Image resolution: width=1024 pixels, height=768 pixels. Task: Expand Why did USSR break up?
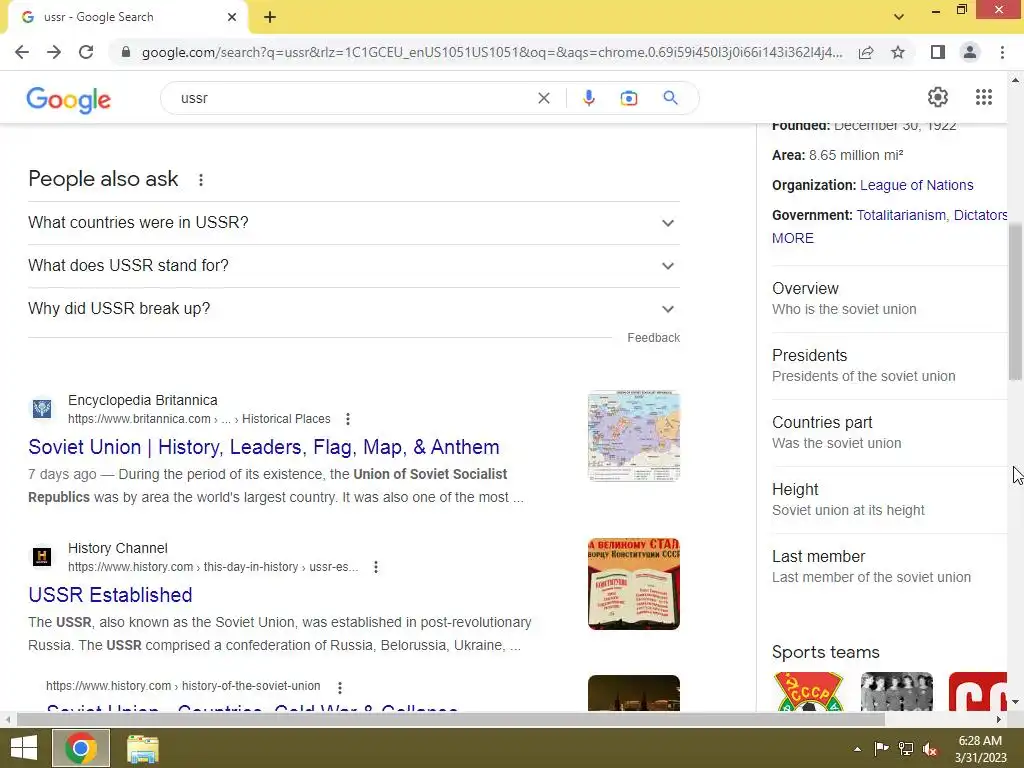[x=354, y=309]
